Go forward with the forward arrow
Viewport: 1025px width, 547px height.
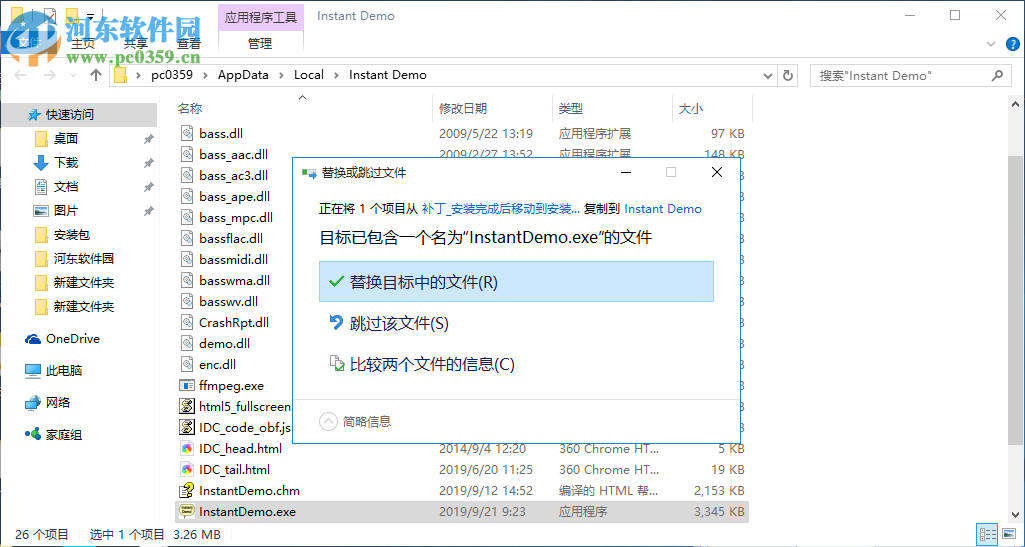[49, 75]
